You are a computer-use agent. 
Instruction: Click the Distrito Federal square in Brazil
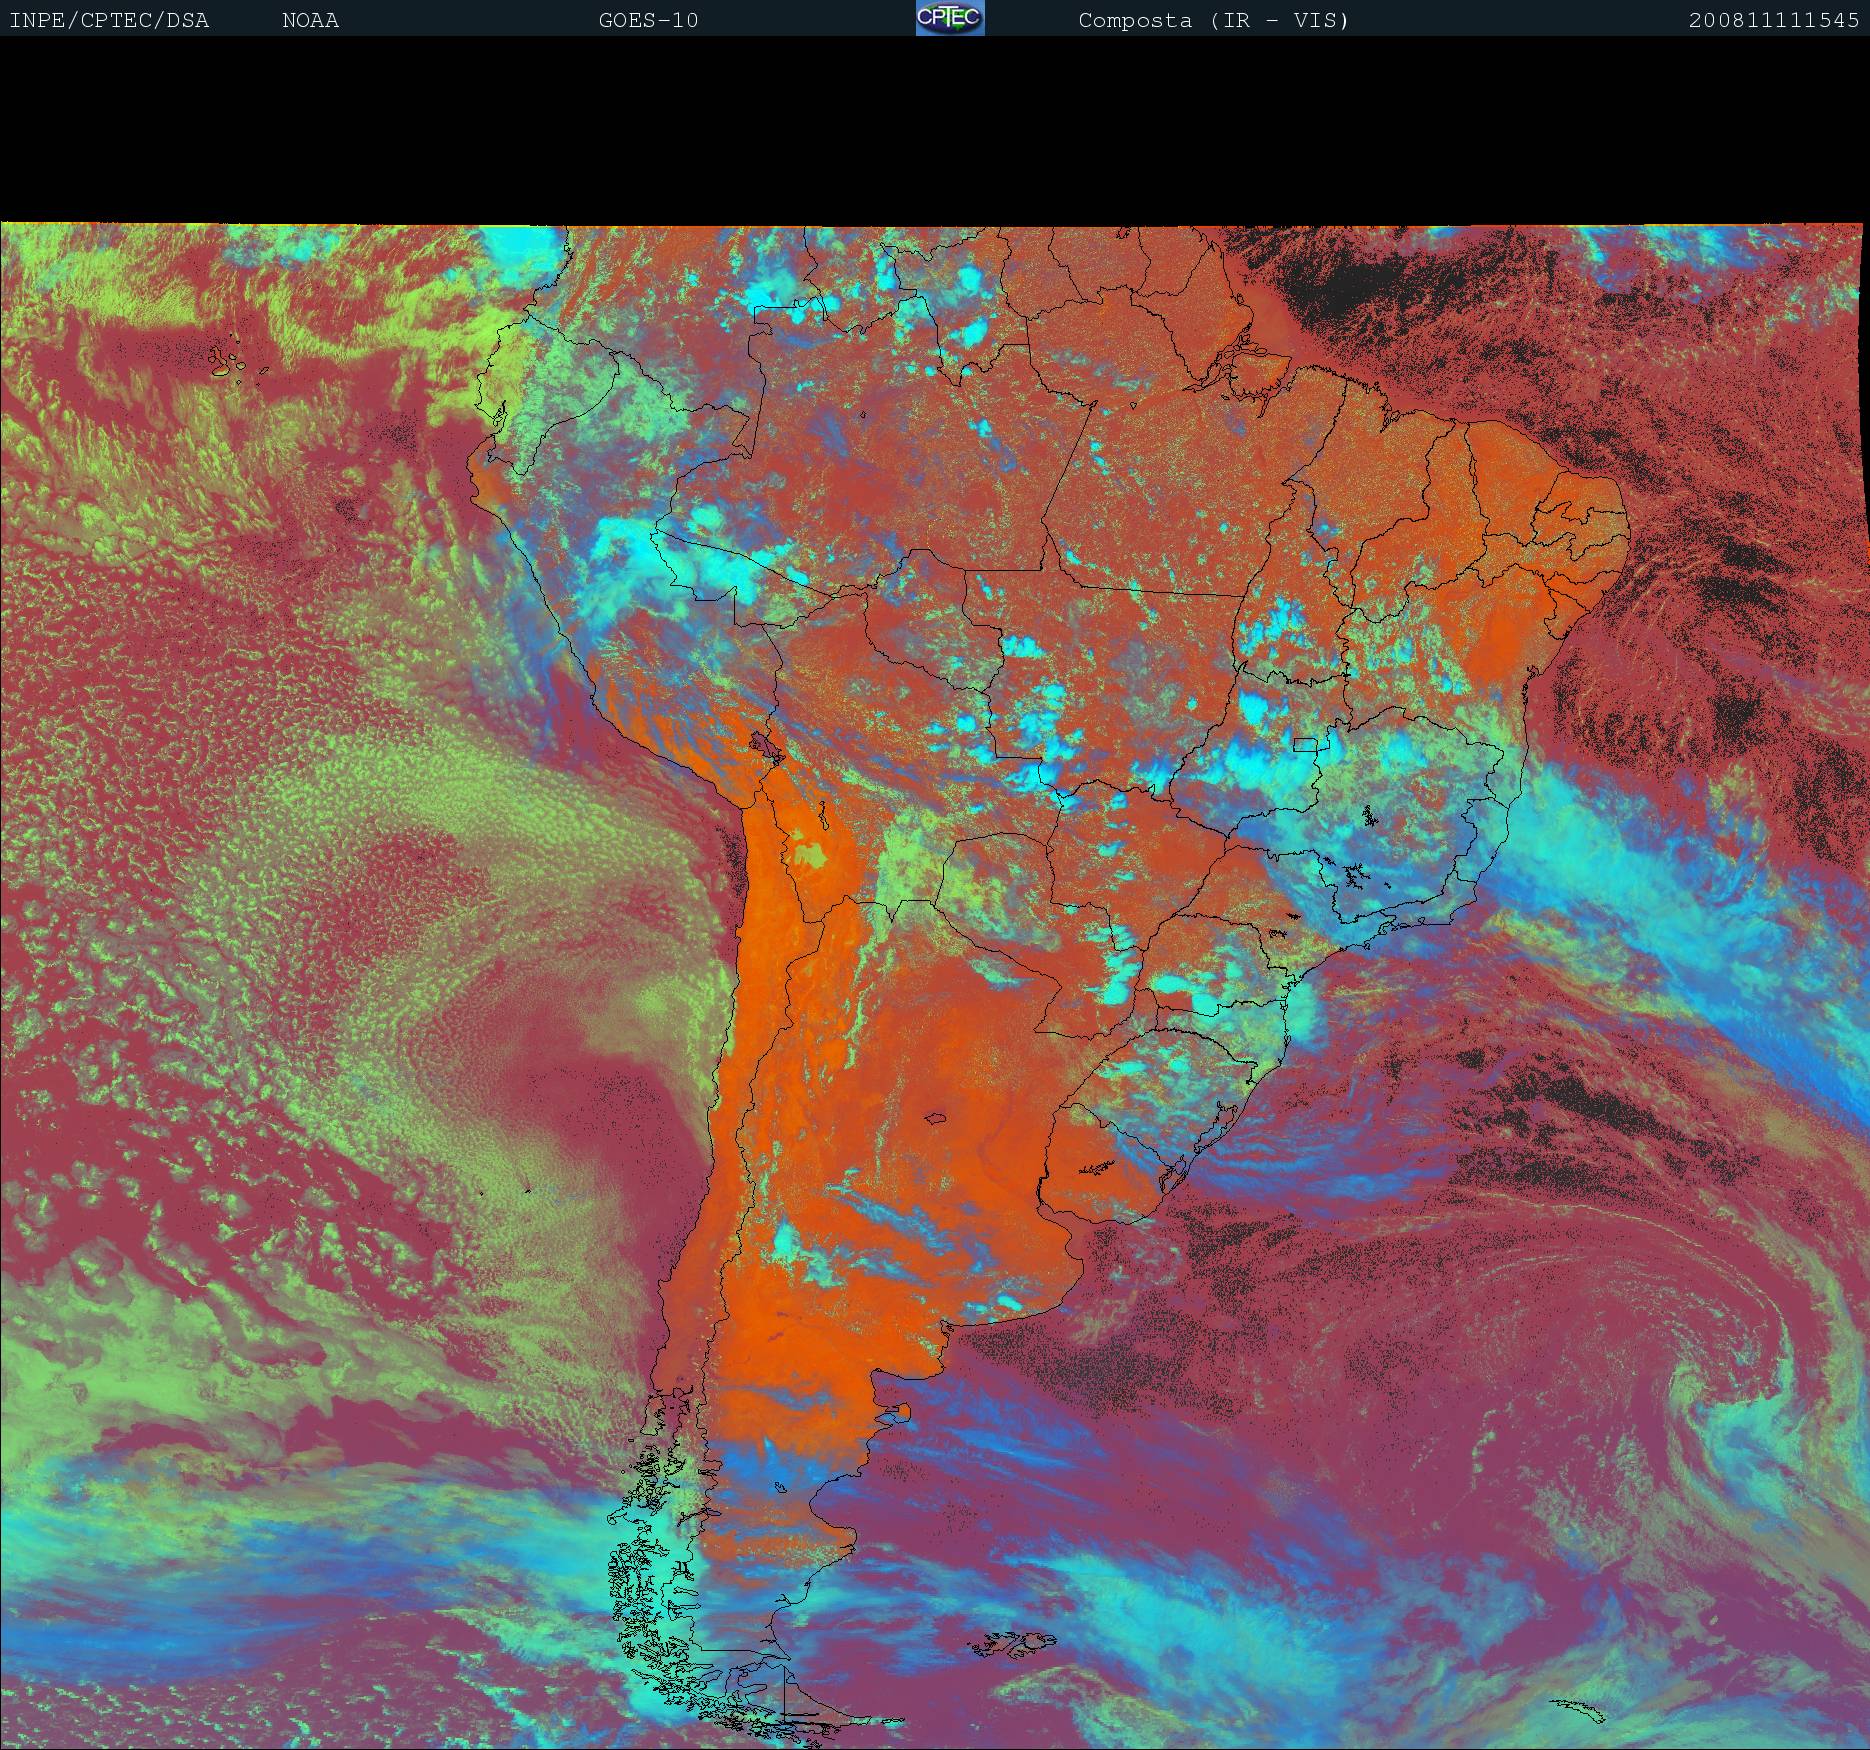pos(1304,744)
